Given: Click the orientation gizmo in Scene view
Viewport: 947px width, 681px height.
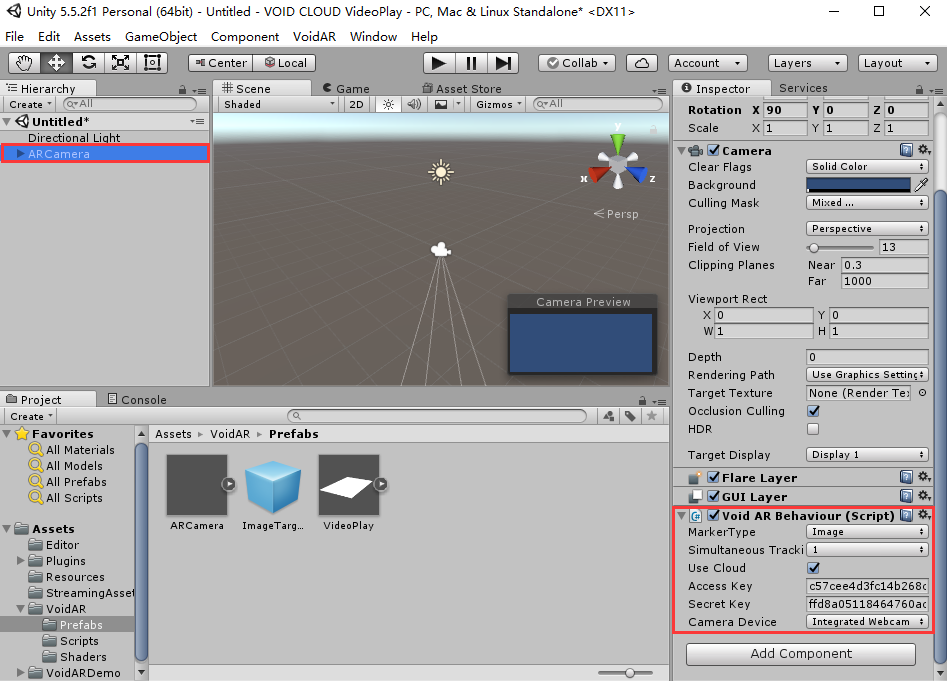Looking at the screenshot, I should point(618,162).
